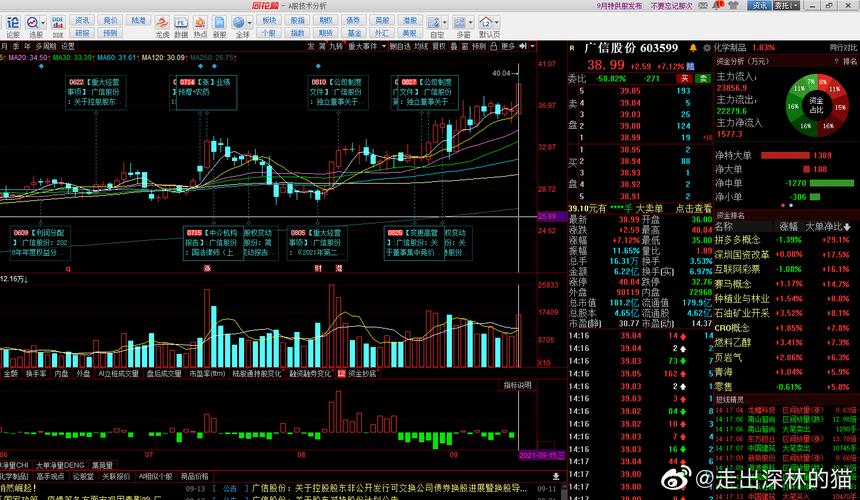Click the 指数 toolbar button

pos(297,33)
